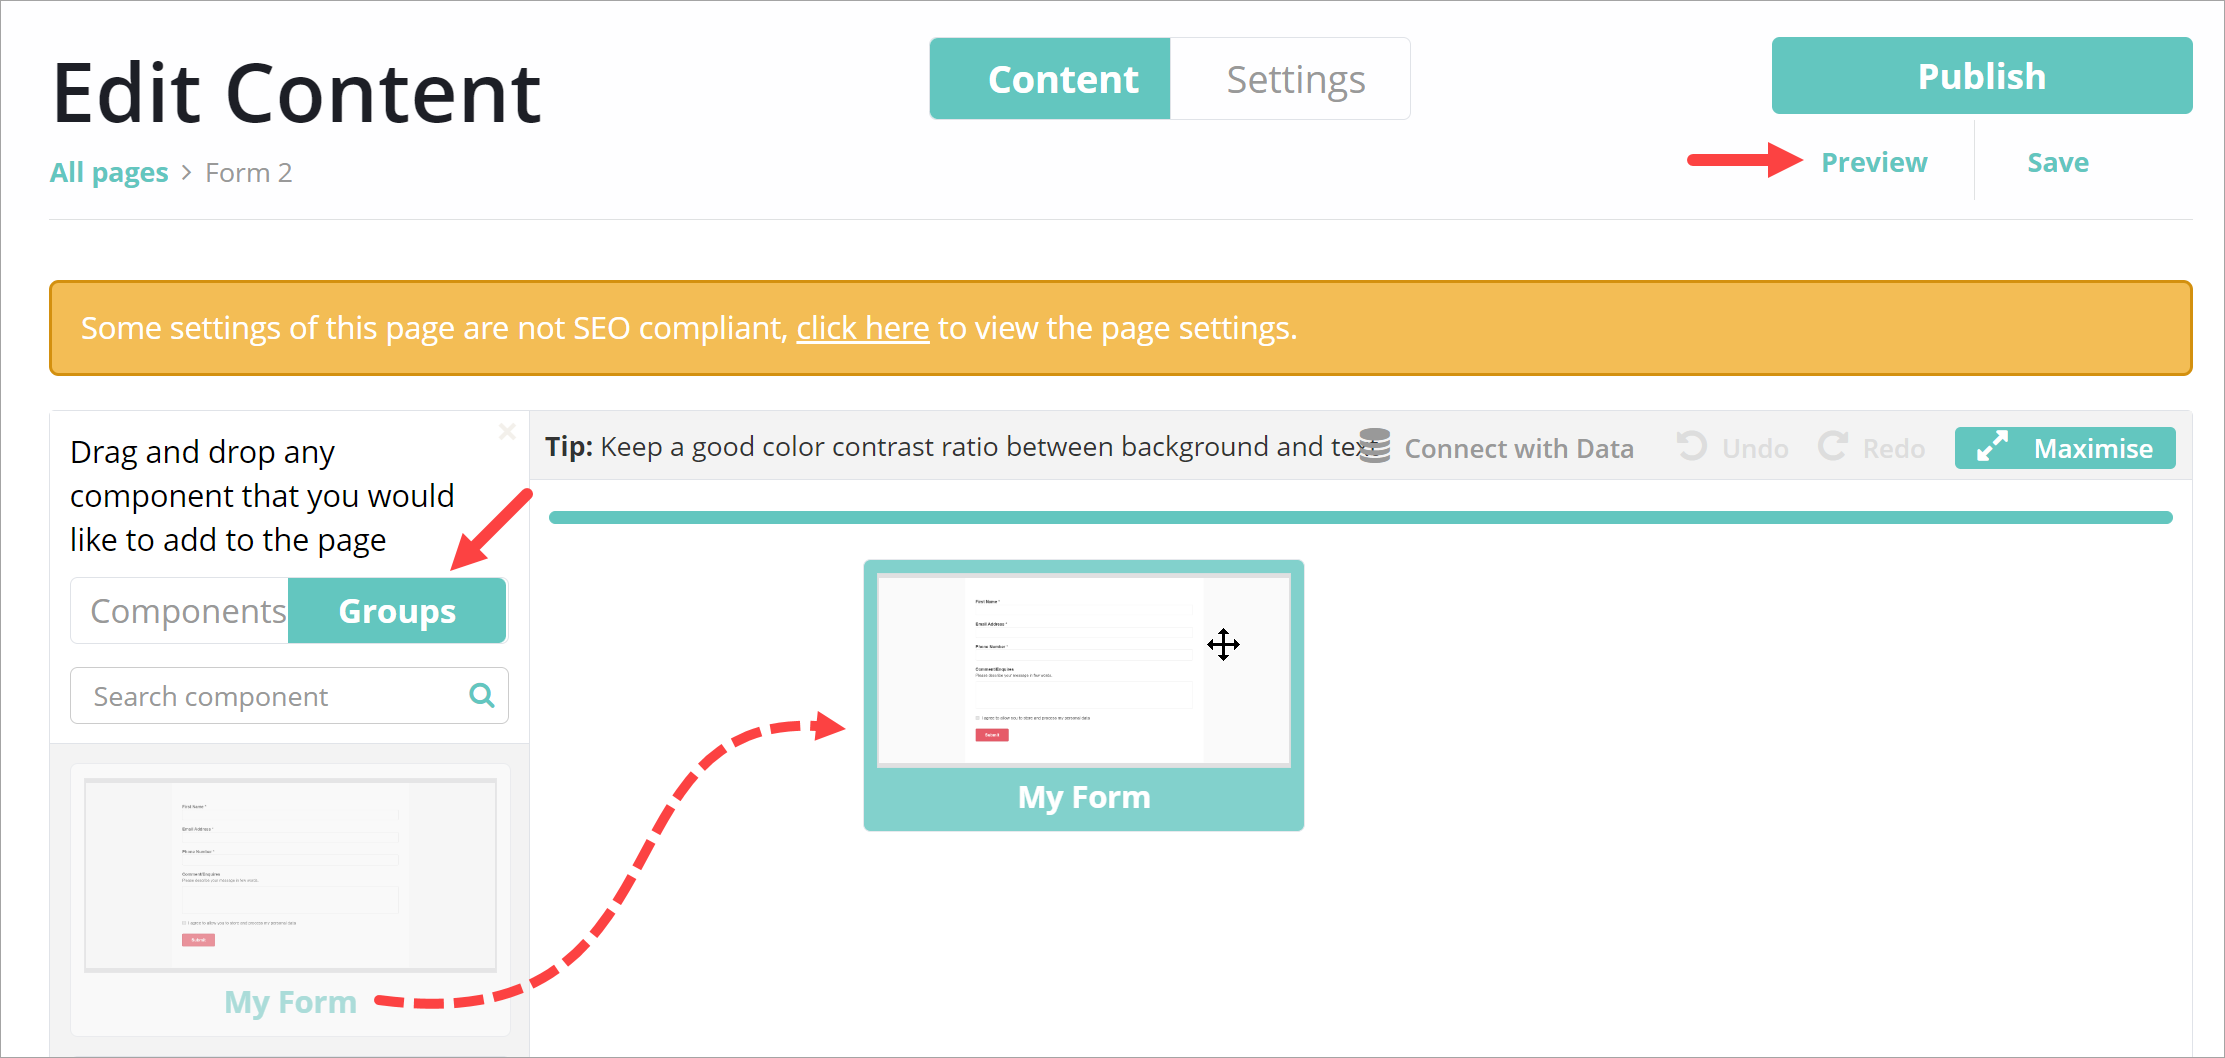Click the Maximise expand arrows icon
This screenshot has width=2225, height=1058.
tap(1992, 447)
